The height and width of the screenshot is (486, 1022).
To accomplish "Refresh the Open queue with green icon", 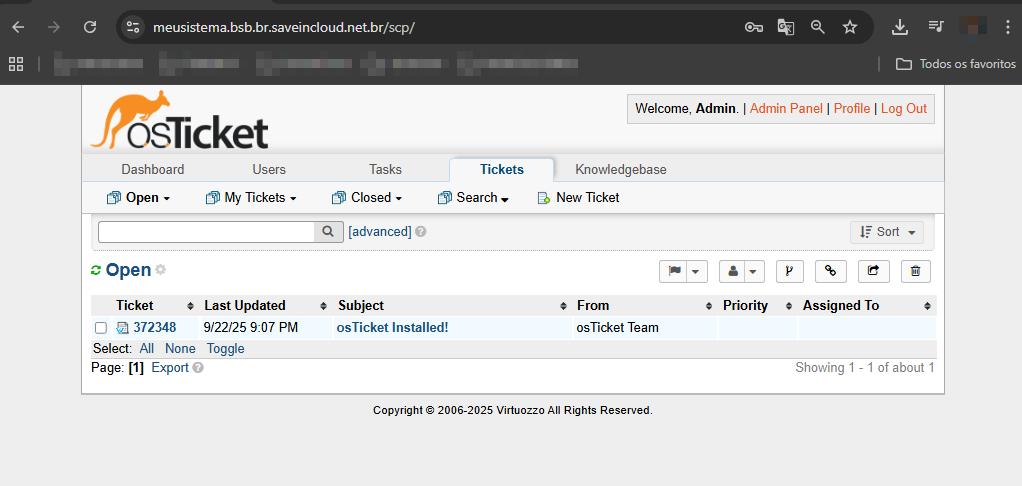I will [96, 271].
